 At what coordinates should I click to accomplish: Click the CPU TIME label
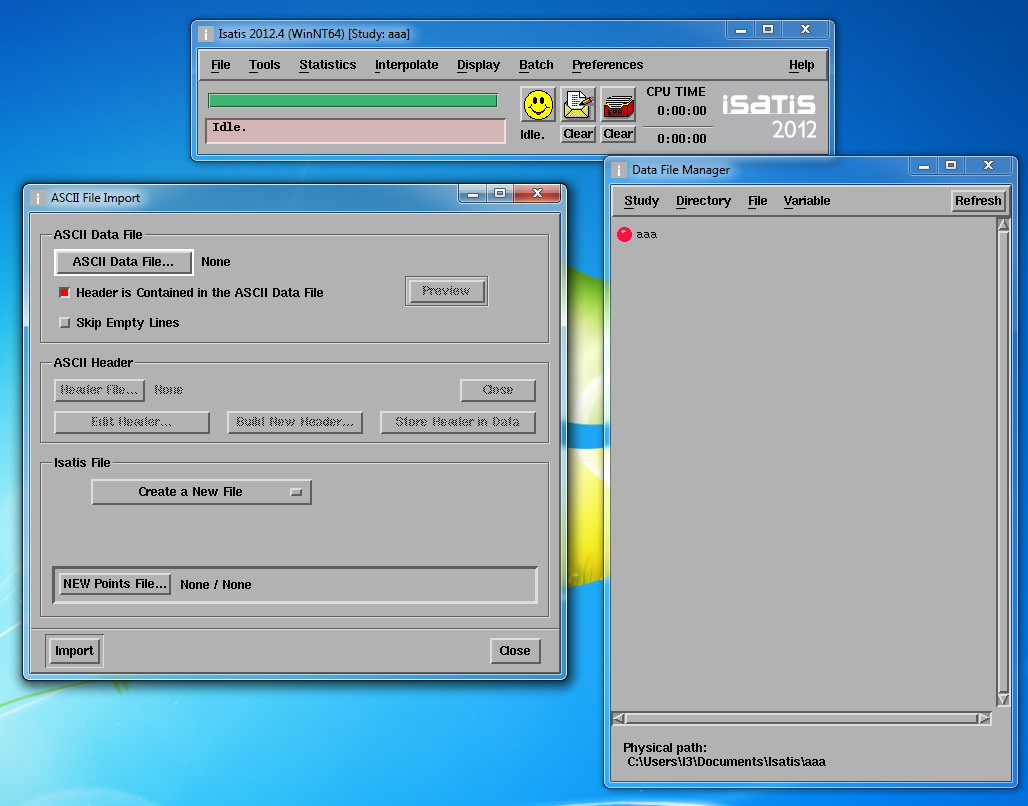pos(676,92)
